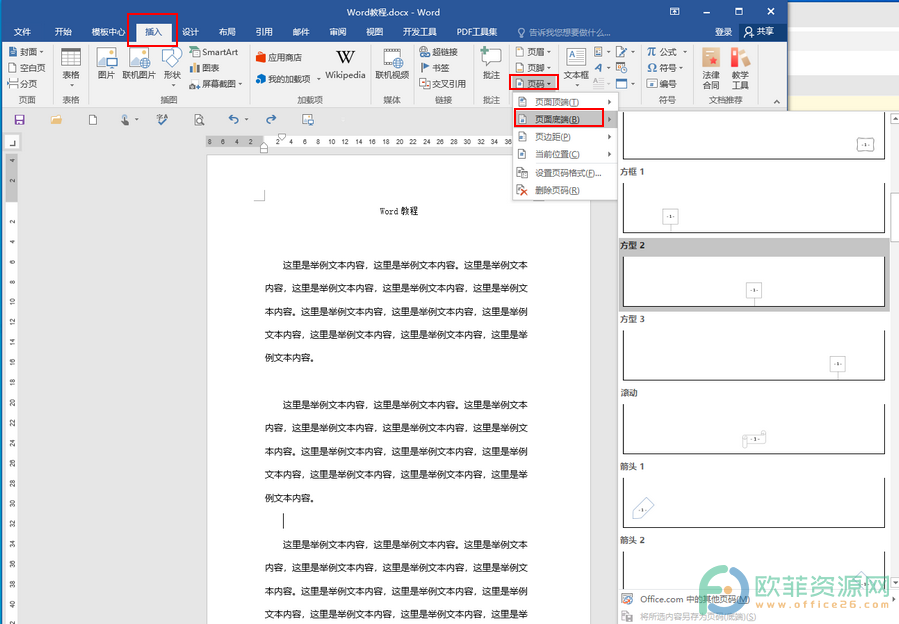Select the 滚动 page number style
This screenshot has width=899, height=624.
coord(753,422)
